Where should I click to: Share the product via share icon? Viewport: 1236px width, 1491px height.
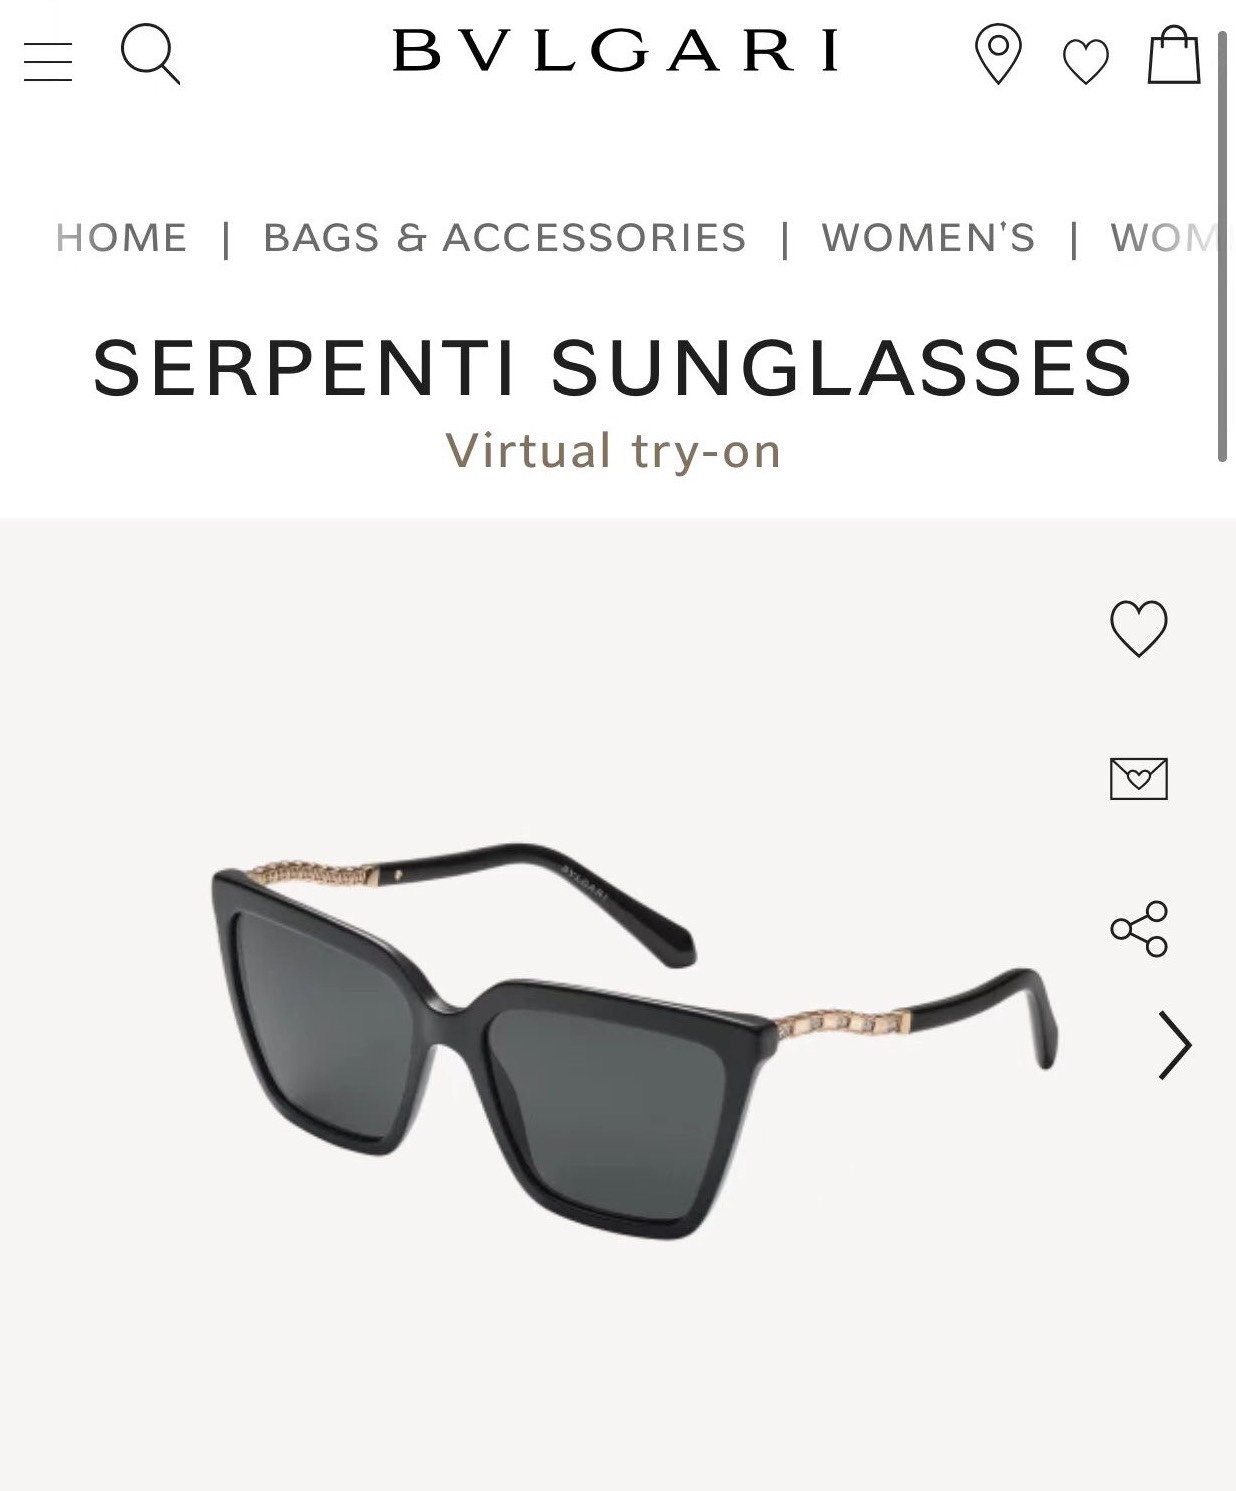point(1139,929)
